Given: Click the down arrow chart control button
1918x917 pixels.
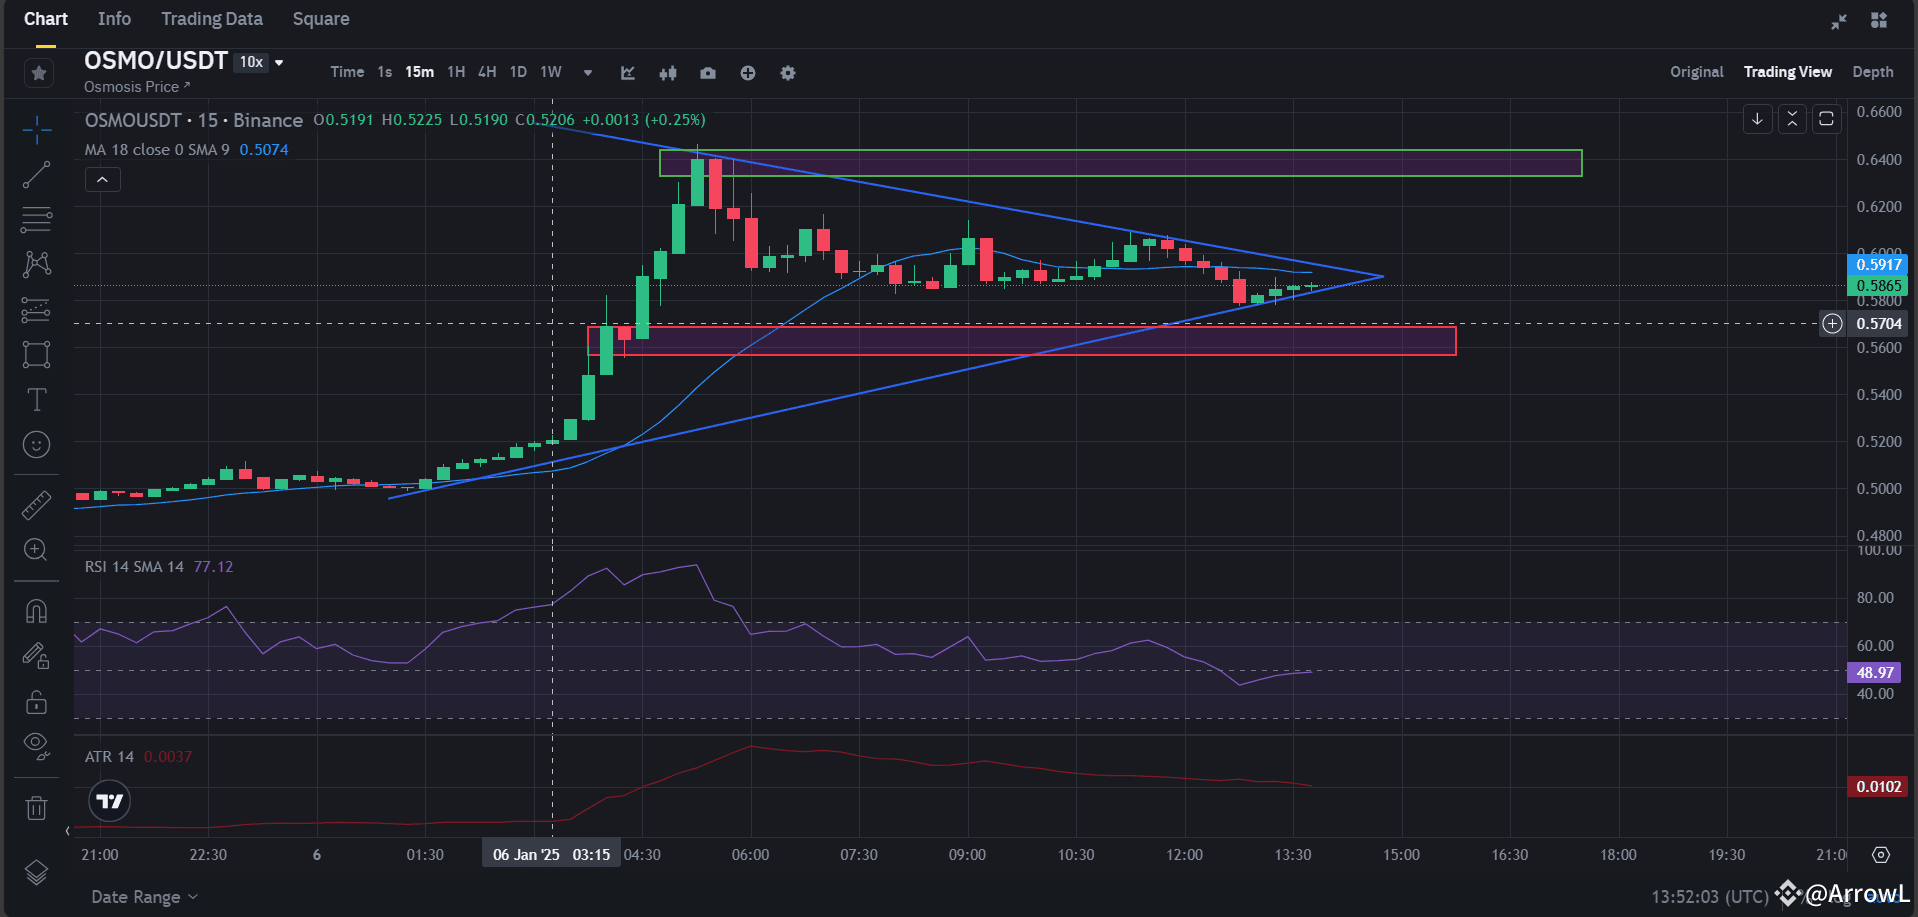Looking at the screenshot, I should click(1757, 119).
